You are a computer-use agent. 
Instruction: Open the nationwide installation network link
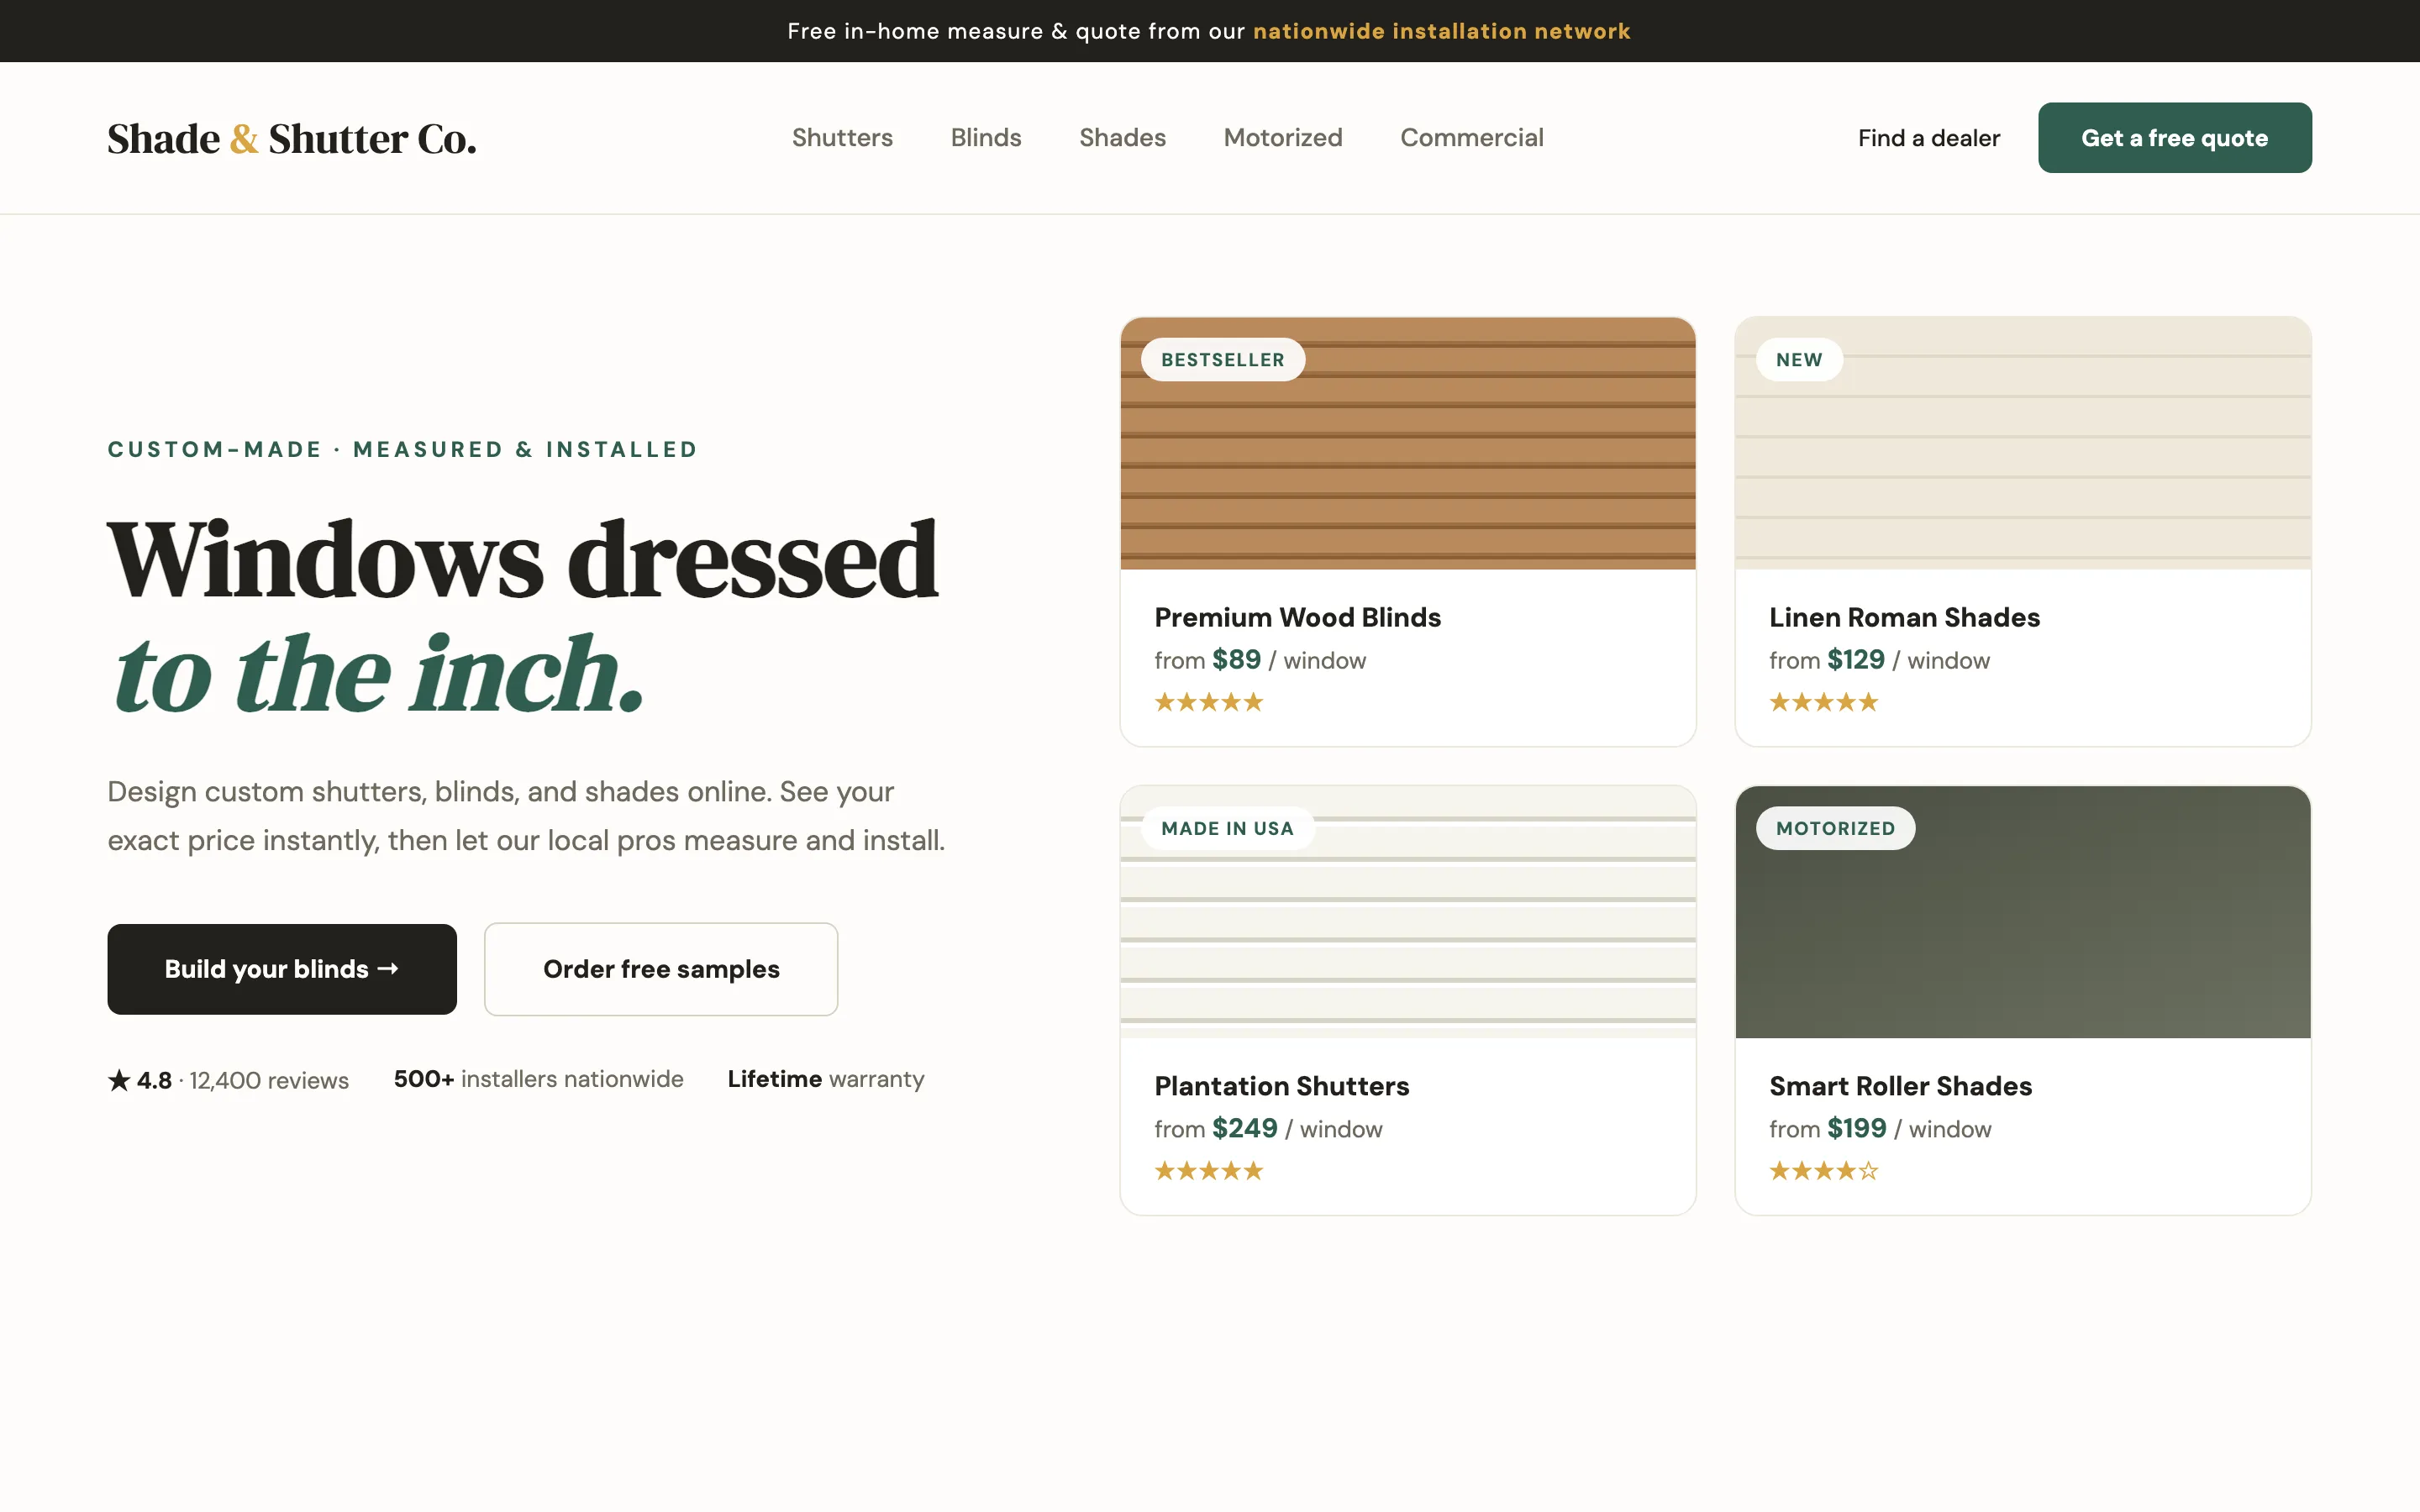[1441, 31]
